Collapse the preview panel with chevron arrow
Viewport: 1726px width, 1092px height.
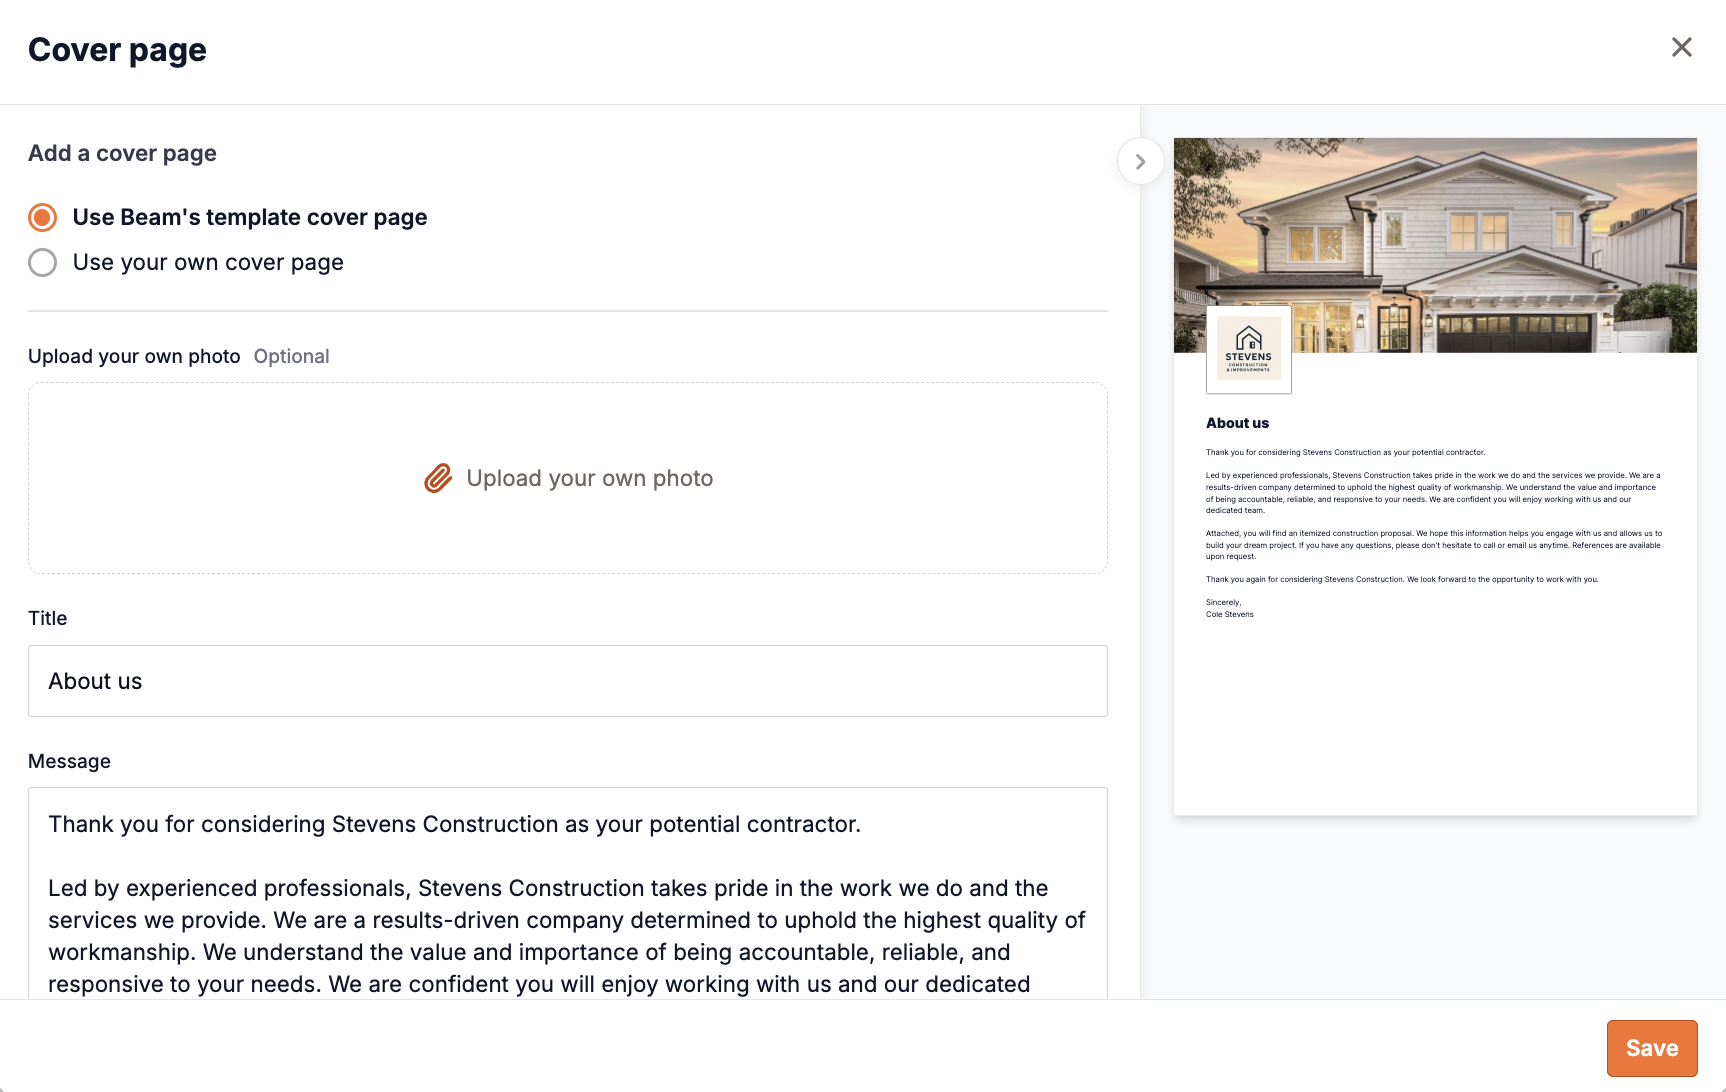tap(1140, 161)
